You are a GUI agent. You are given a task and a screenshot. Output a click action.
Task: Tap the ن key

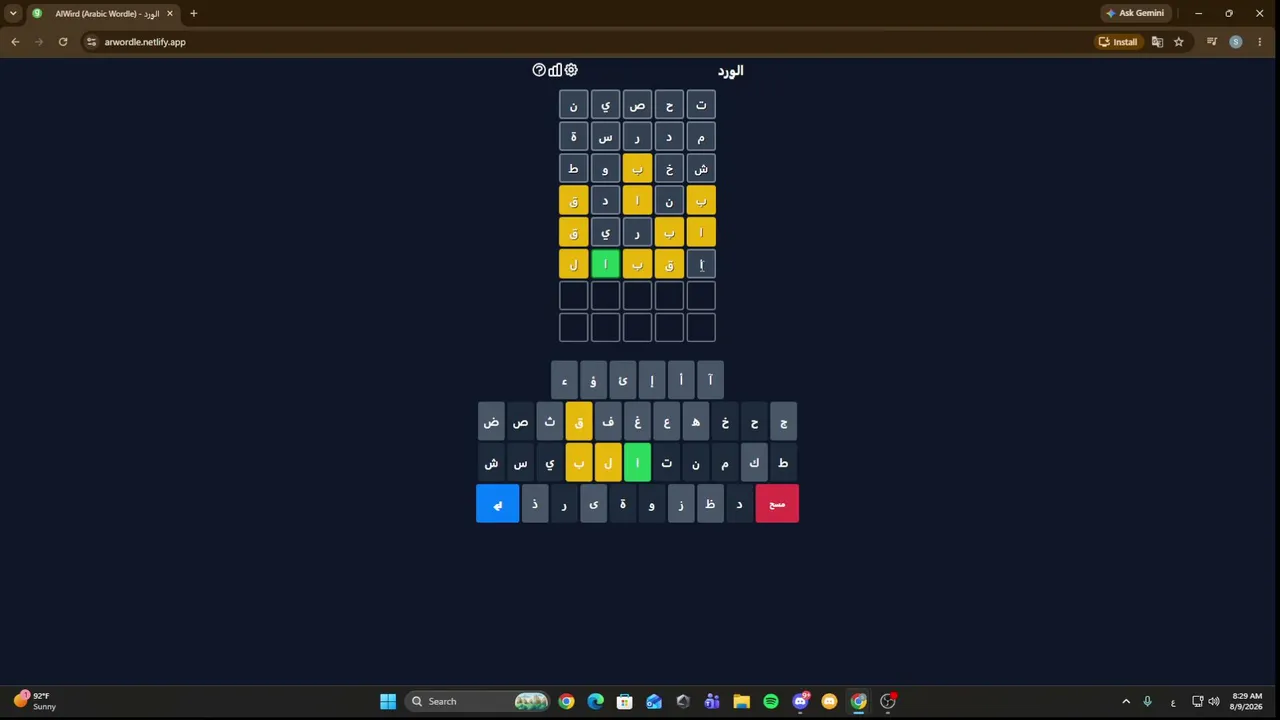[x=696, y=463]
